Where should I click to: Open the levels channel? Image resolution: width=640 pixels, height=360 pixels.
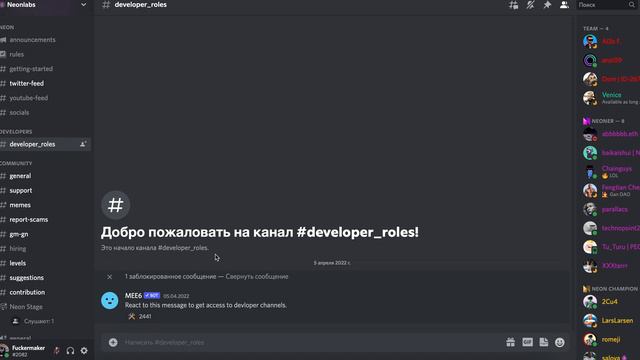(18, 263)
